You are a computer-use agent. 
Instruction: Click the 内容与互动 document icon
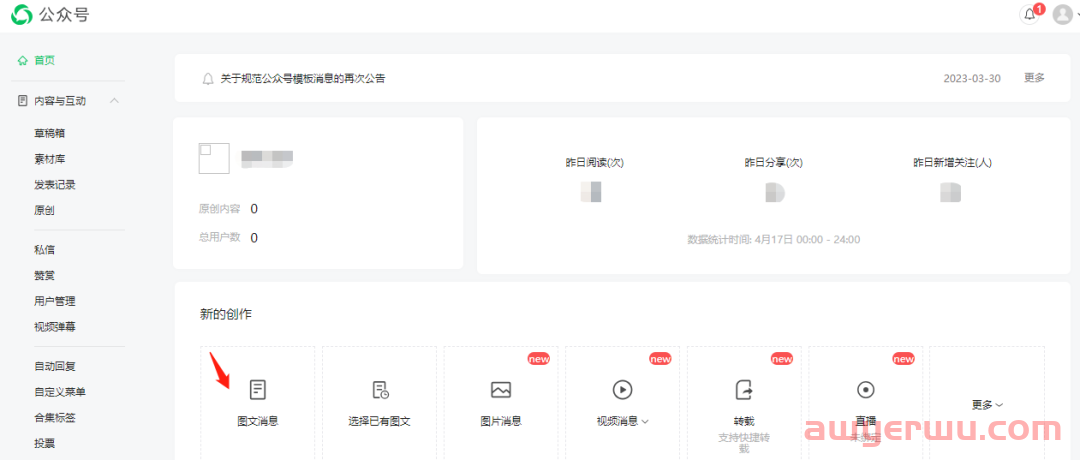[23, 101]
